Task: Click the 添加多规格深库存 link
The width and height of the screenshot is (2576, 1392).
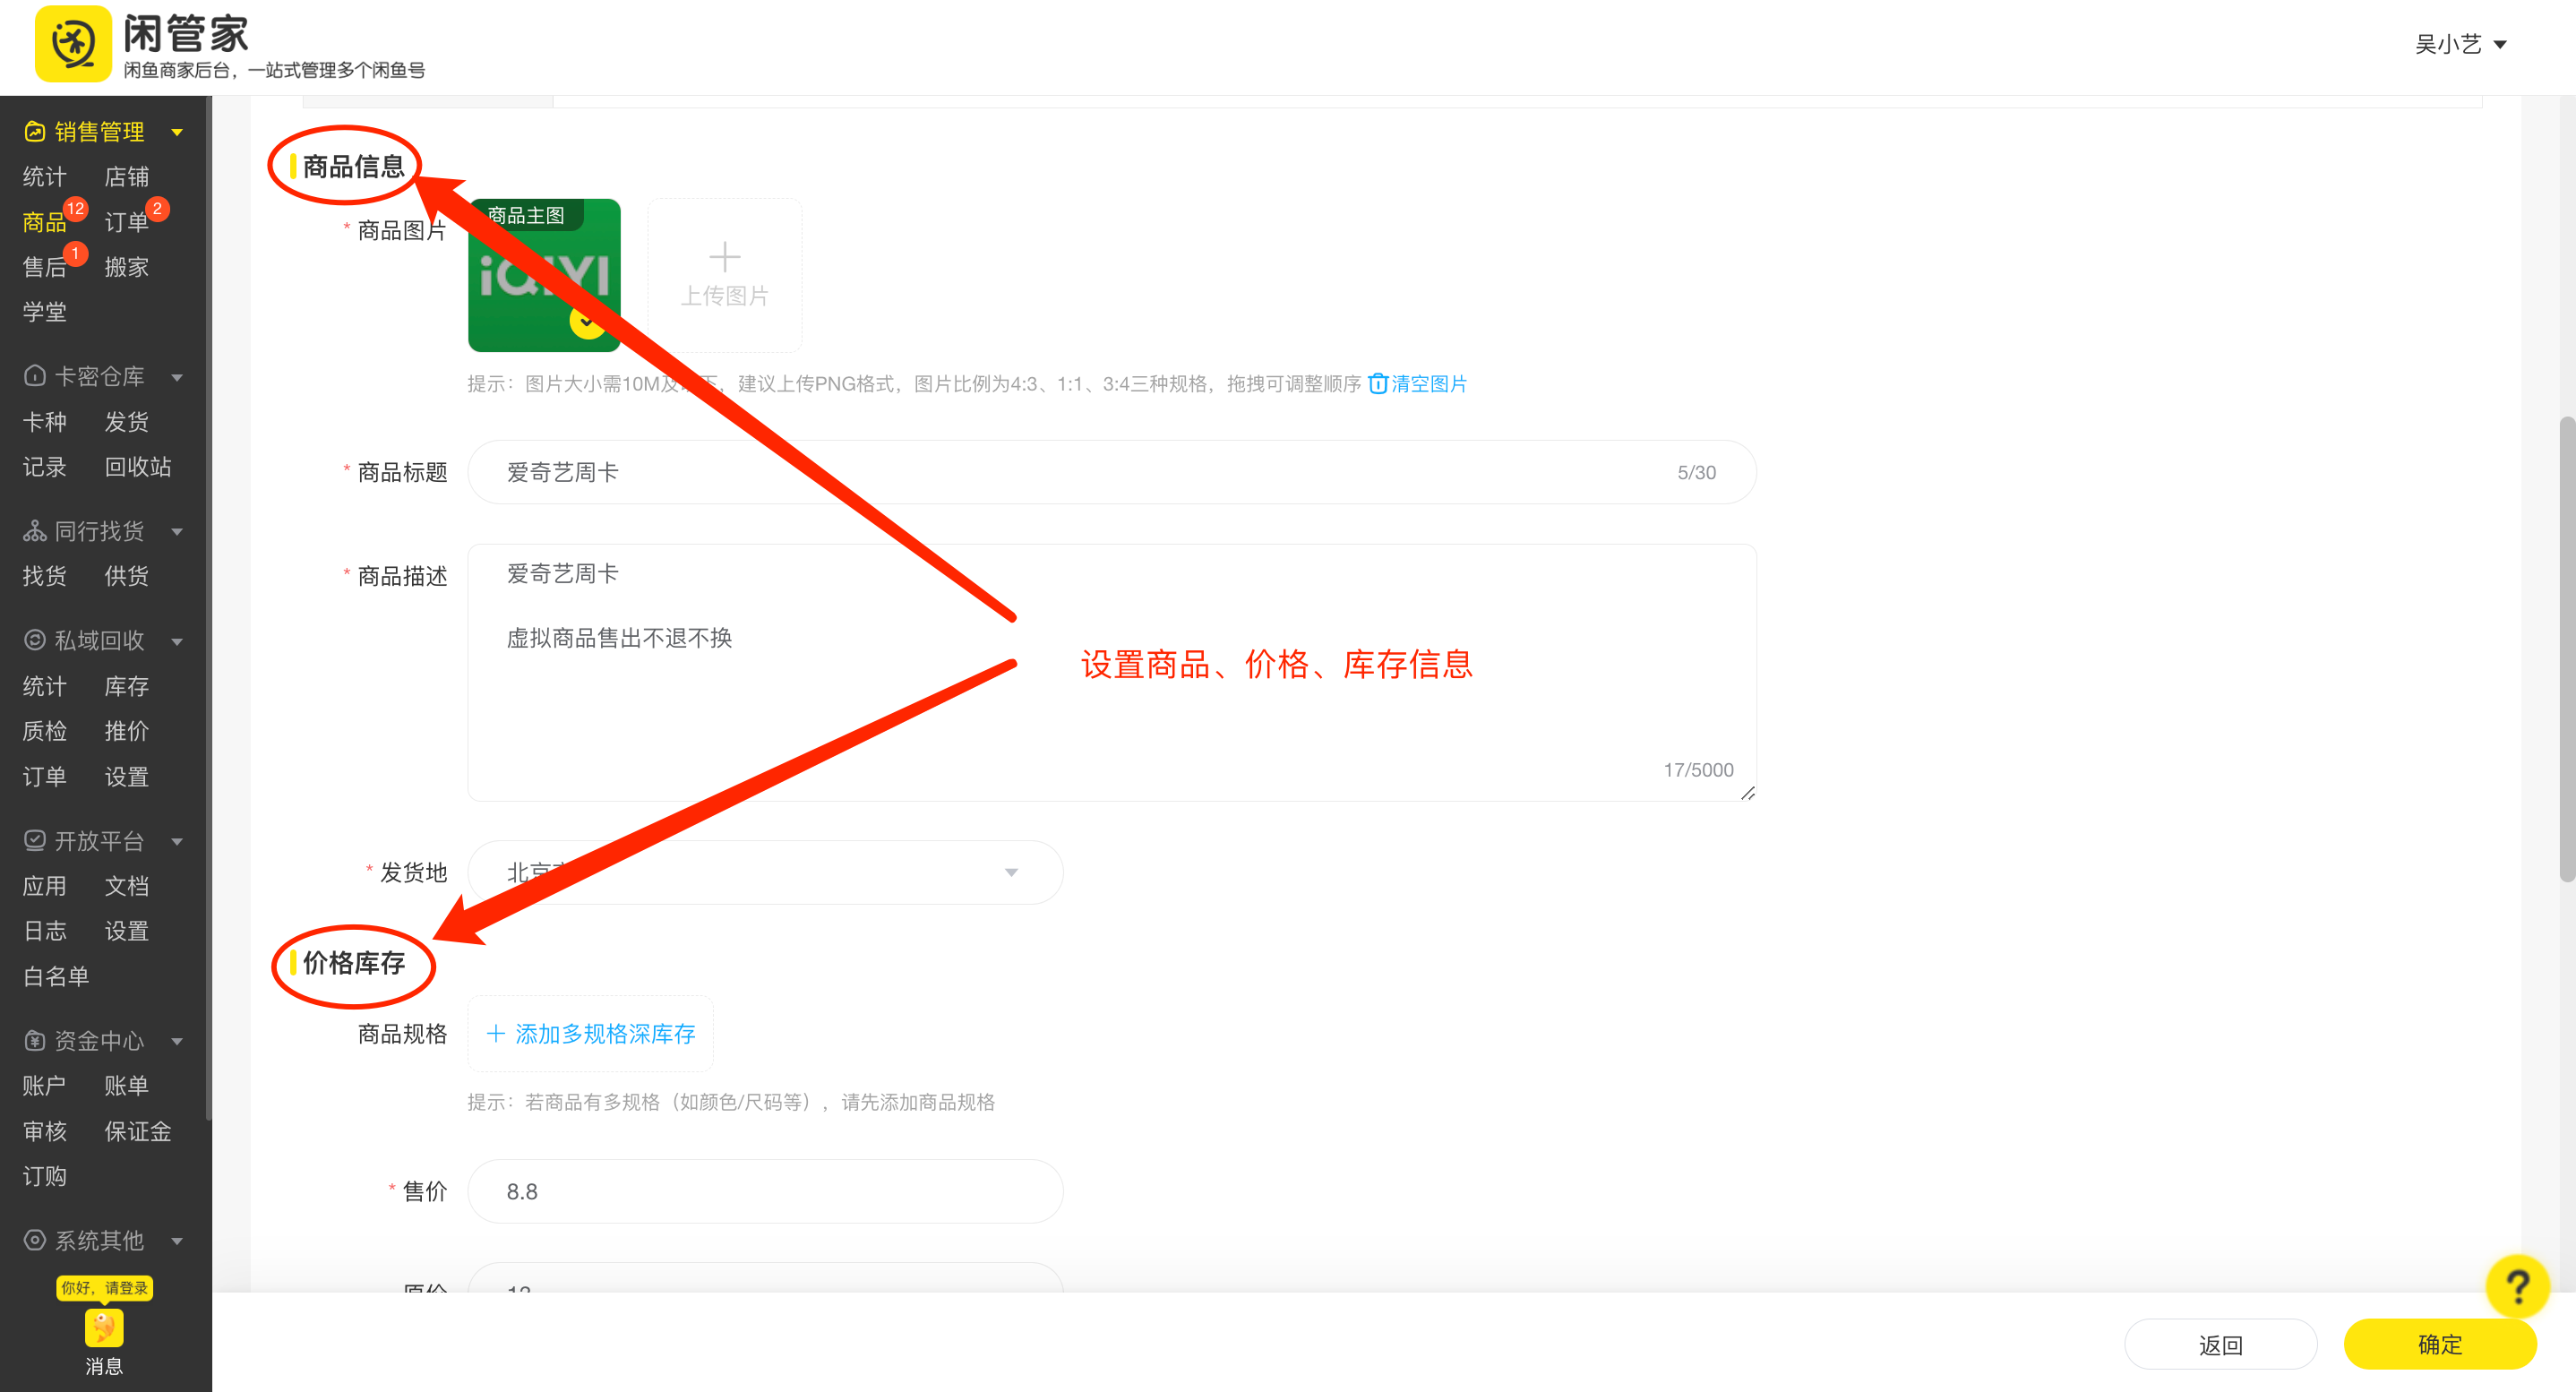Action: click(590, 1034)
